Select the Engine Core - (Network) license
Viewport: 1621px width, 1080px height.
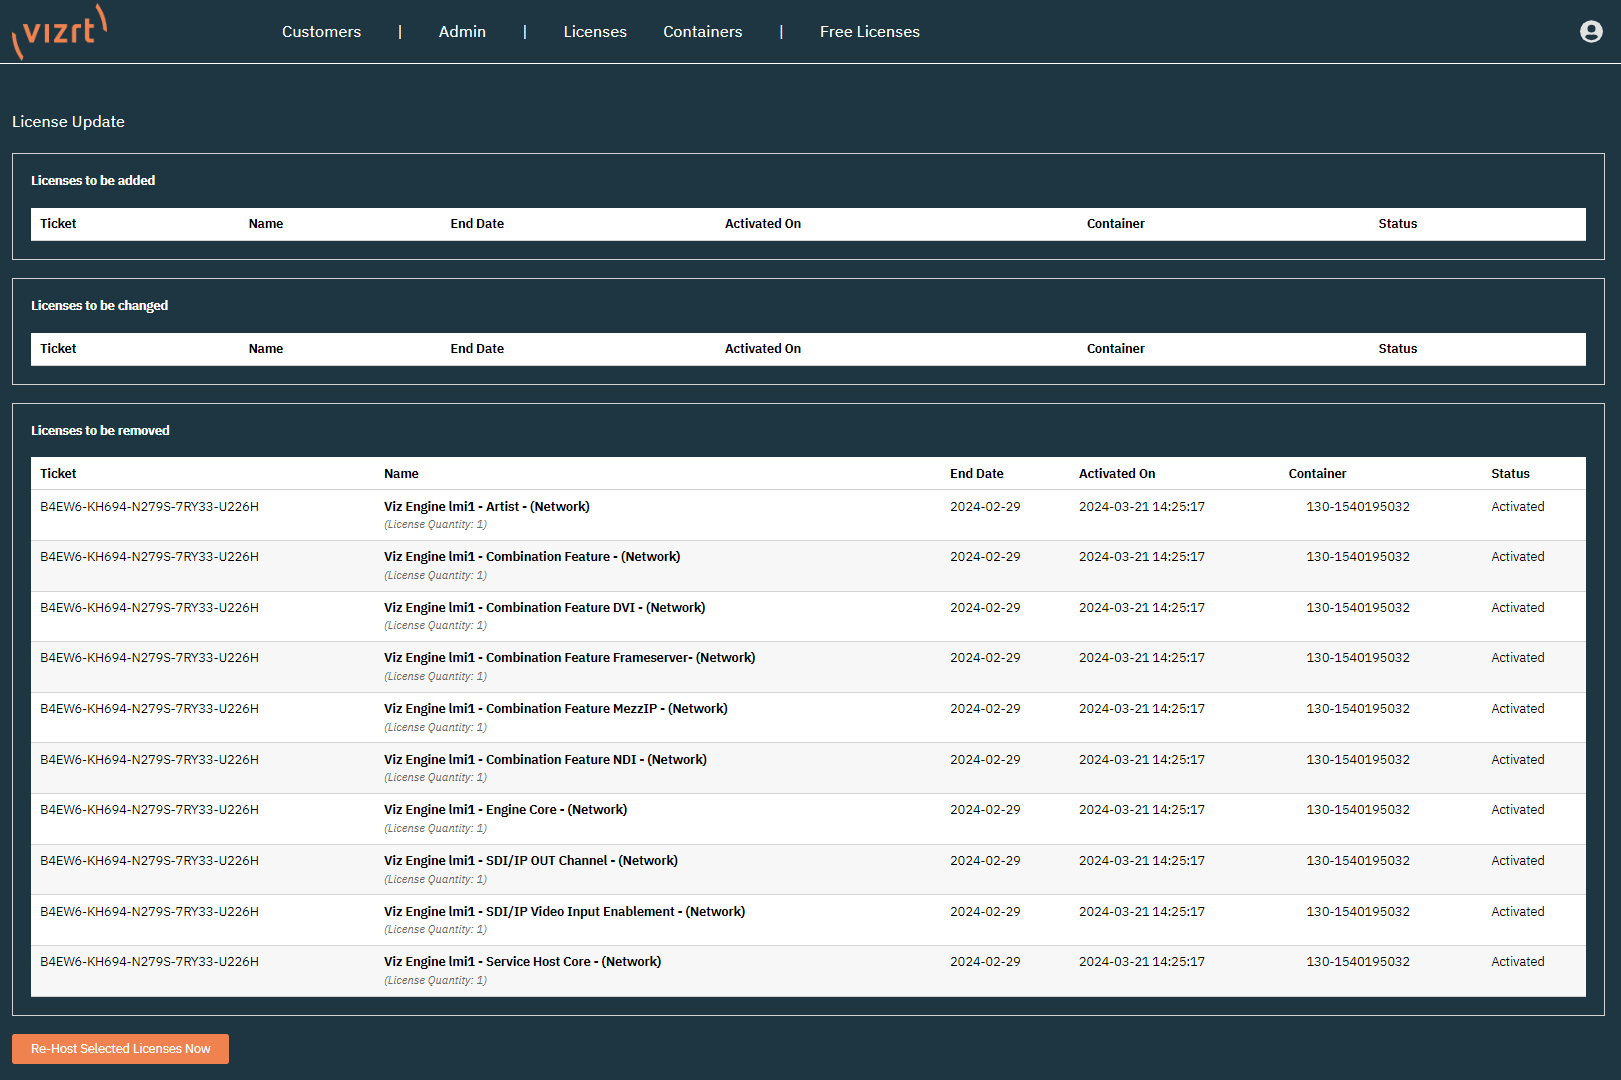coord(505,810)
